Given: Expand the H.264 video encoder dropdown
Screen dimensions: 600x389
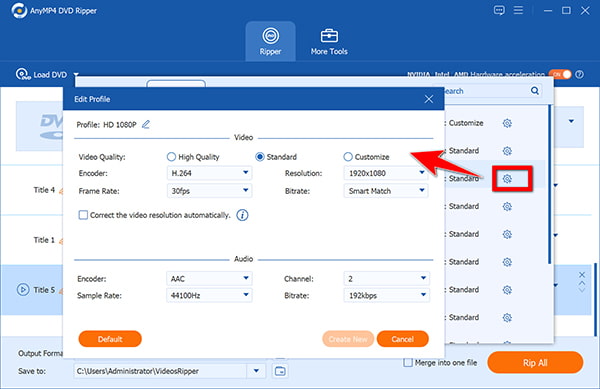Looking at the screenshot, I should [209, 173].
